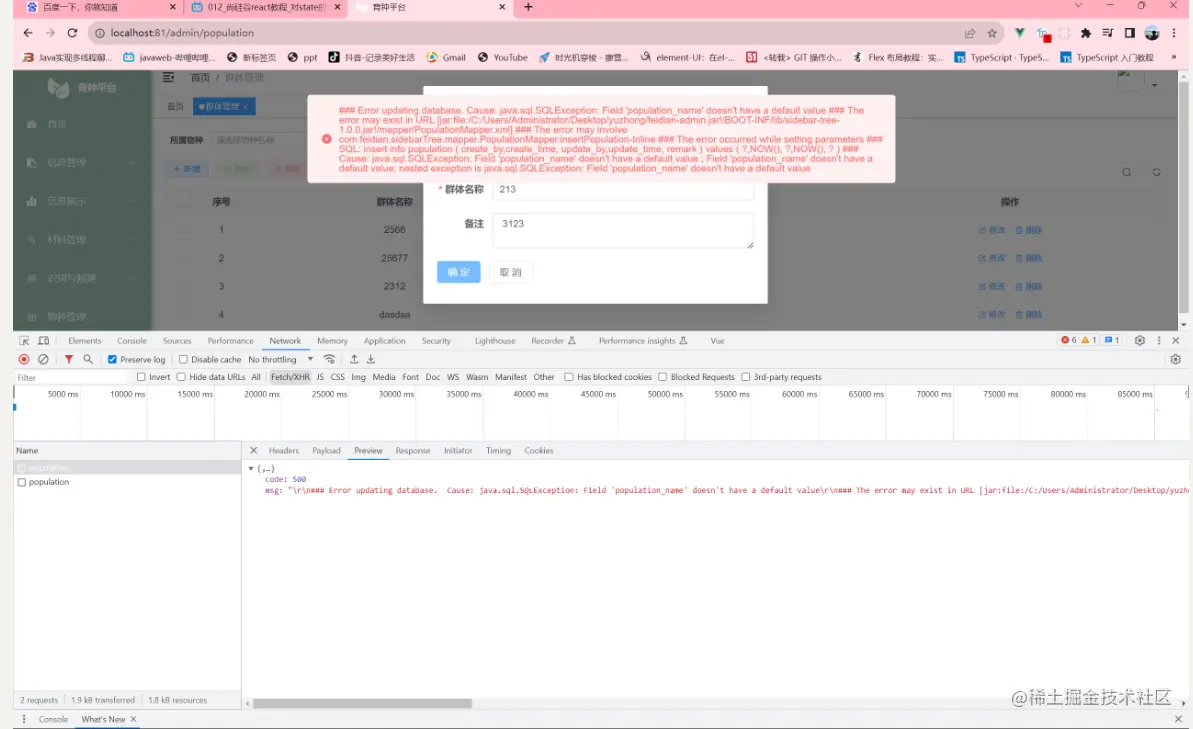Image resolution: width=1193 pixels, height=729 pixels.
Task: Filter requests by JS type
Action: coord(320,377)
